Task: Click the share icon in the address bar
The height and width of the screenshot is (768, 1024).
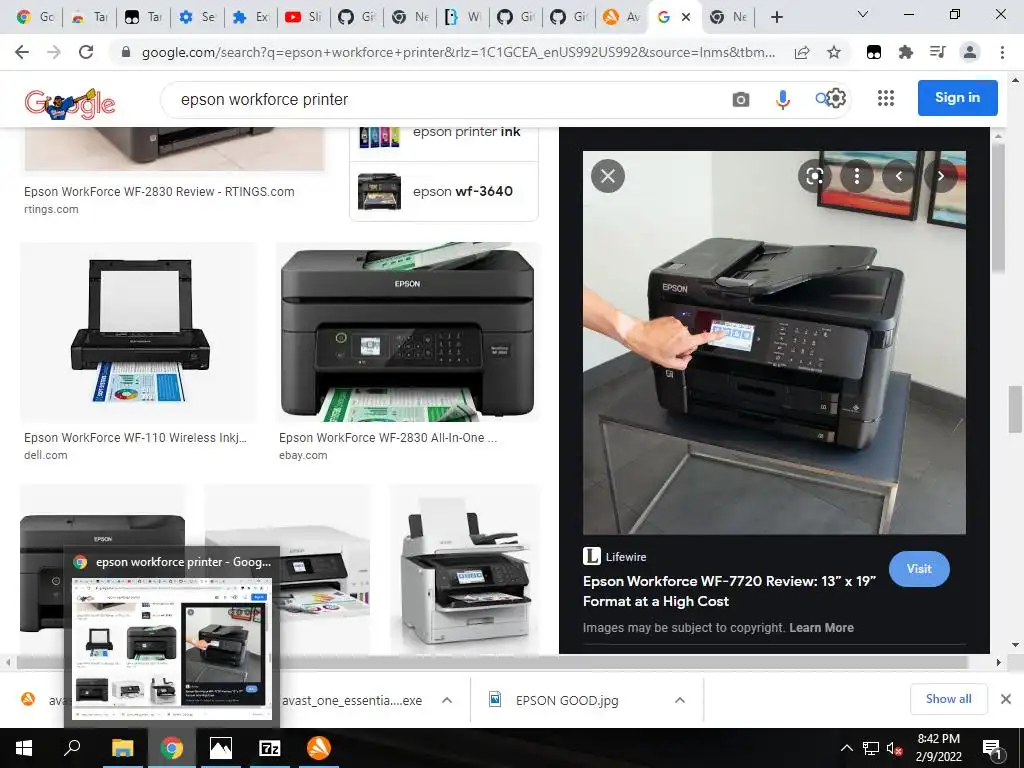Action: coord(802,53)
